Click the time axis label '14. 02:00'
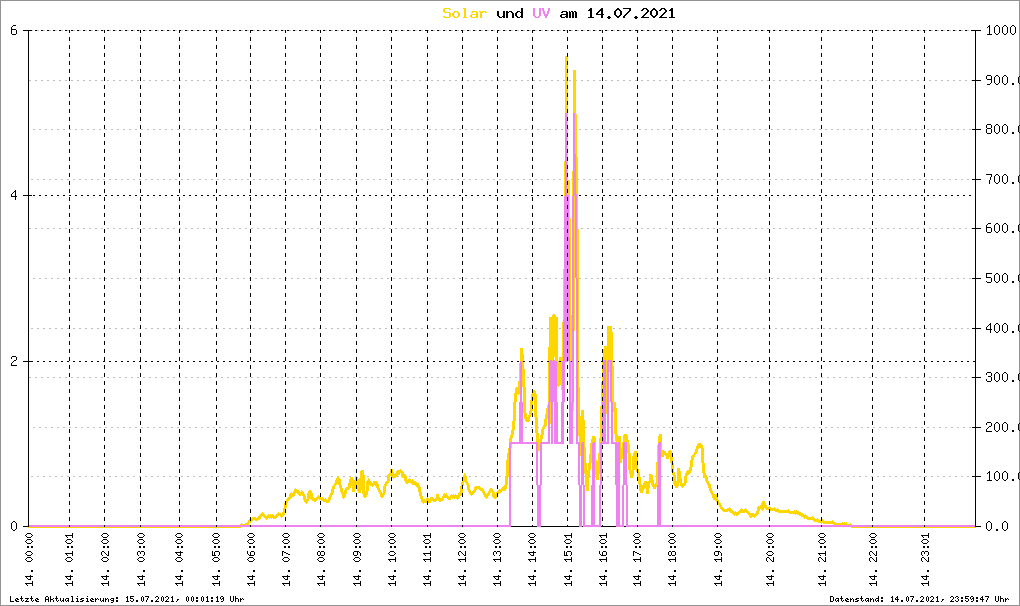The image size is (1020, 606). point(105,560)
